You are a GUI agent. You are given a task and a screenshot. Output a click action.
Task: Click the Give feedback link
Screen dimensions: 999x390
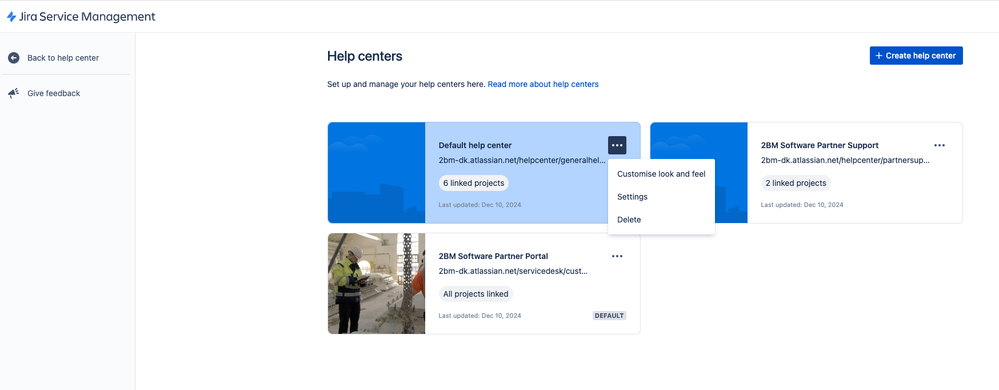point(54,93)
